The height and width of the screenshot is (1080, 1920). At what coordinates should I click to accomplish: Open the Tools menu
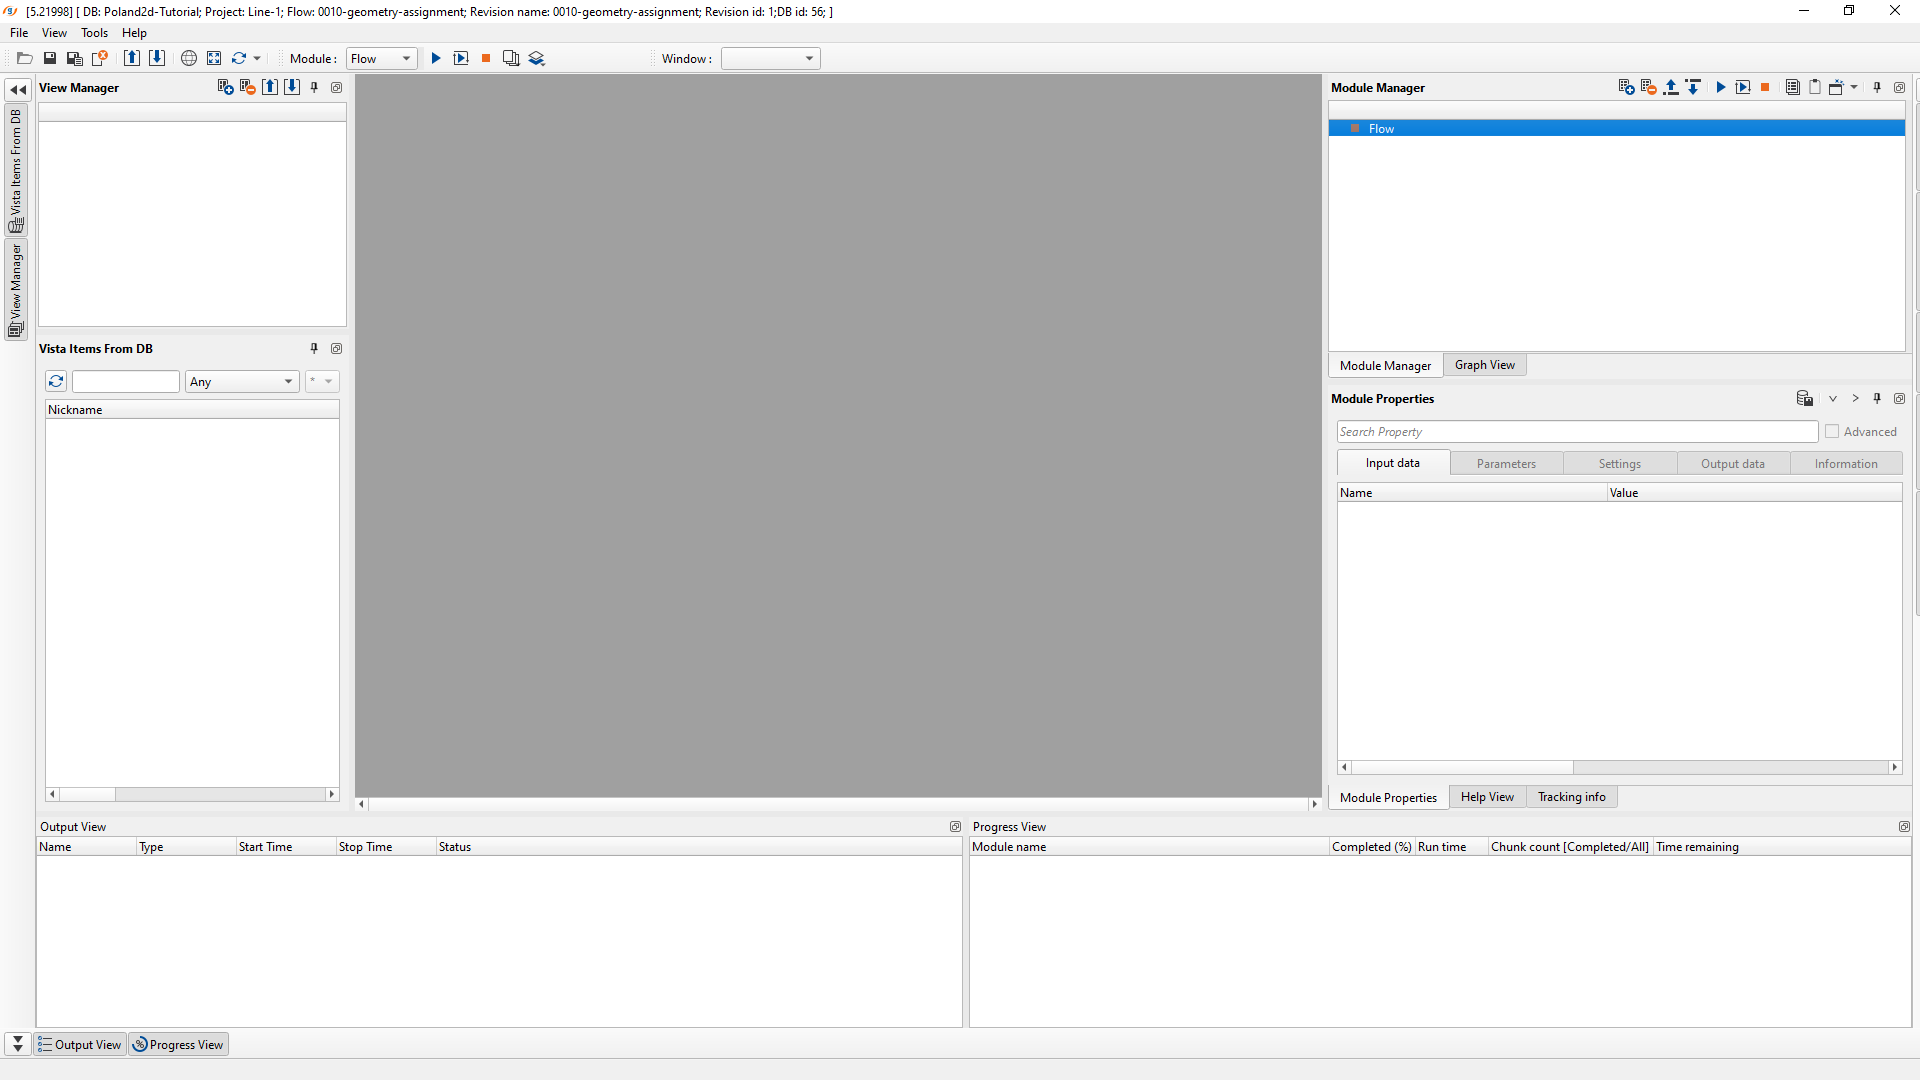(x=94, y=33)
